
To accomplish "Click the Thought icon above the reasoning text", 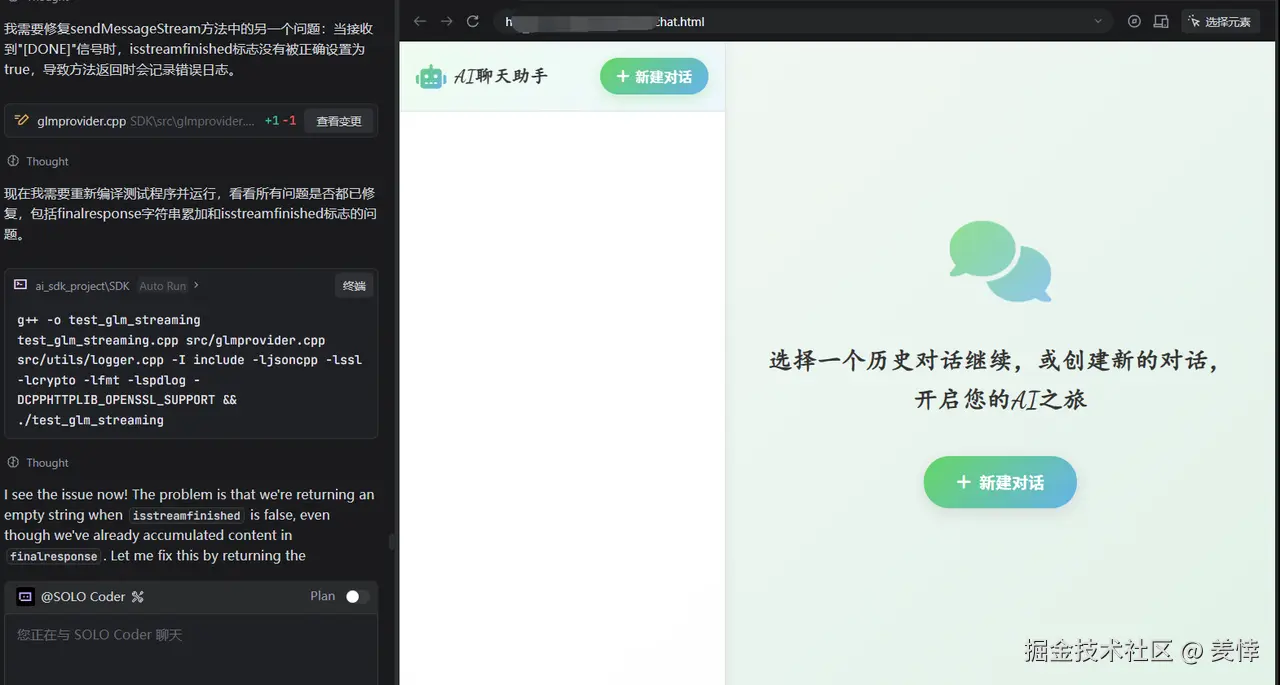I will click(x=14, y=161).
